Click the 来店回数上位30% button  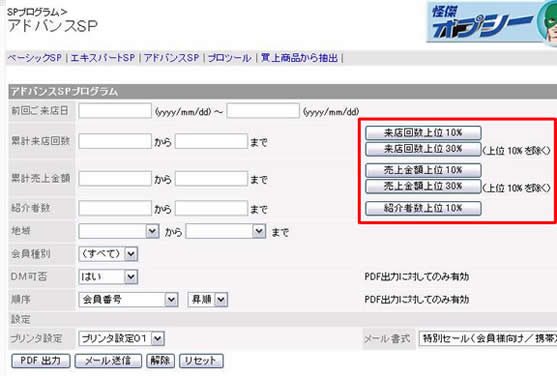coord(423,149)
